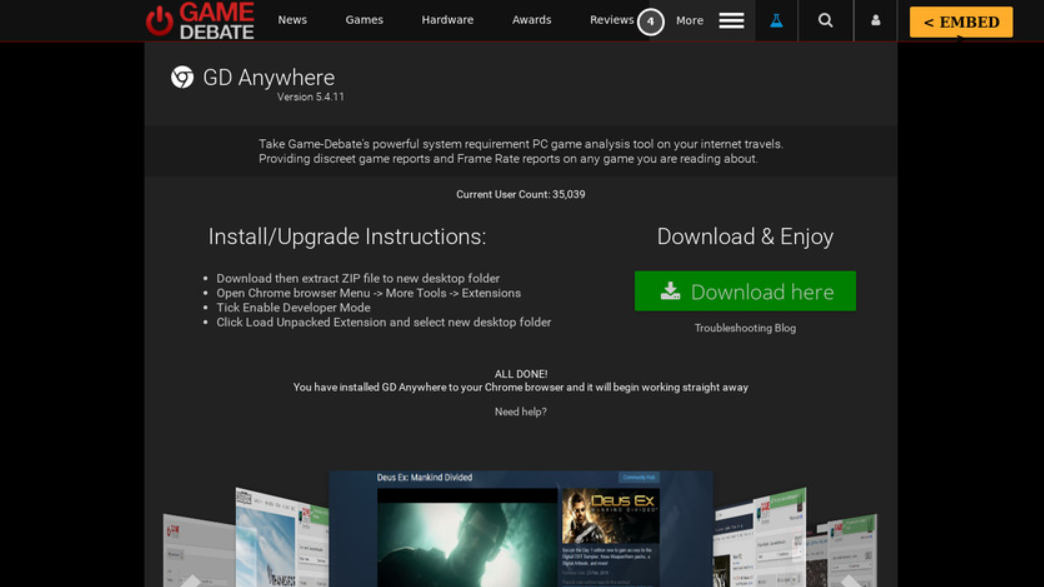Open the Hardware menu item

click(447, 20)
